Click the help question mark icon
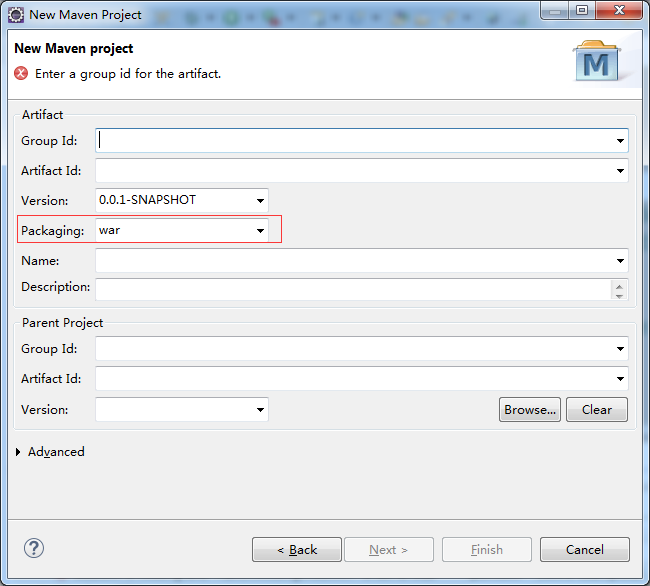Screen dimensions: 650x586 click(x=34, y=548)
